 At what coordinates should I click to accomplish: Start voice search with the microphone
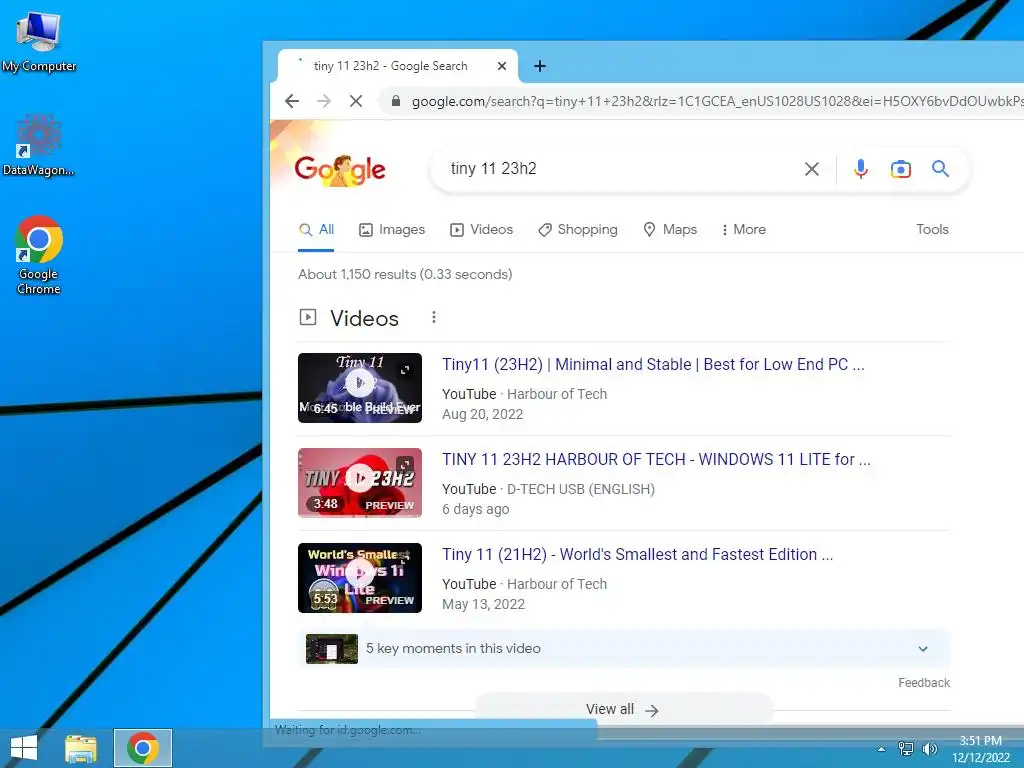tap(861, 169)
